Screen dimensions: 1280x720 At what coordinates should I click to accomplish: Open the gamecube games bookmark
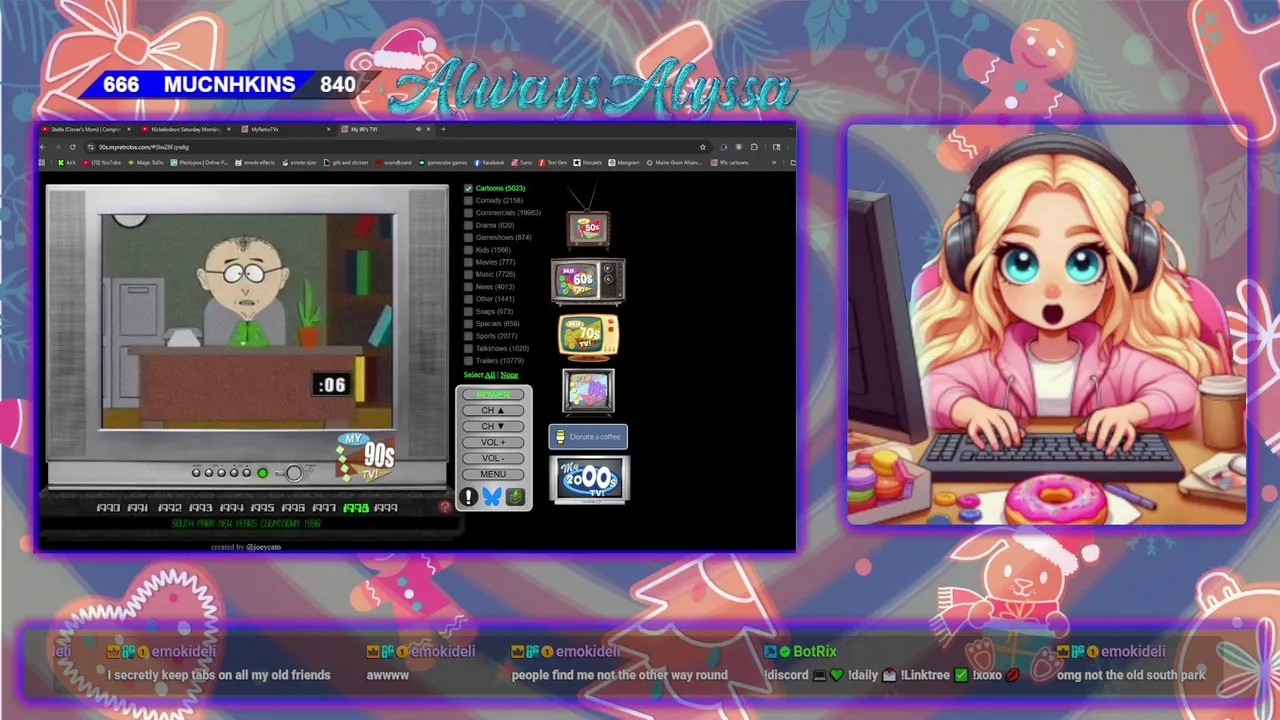[x=443, y=162]
